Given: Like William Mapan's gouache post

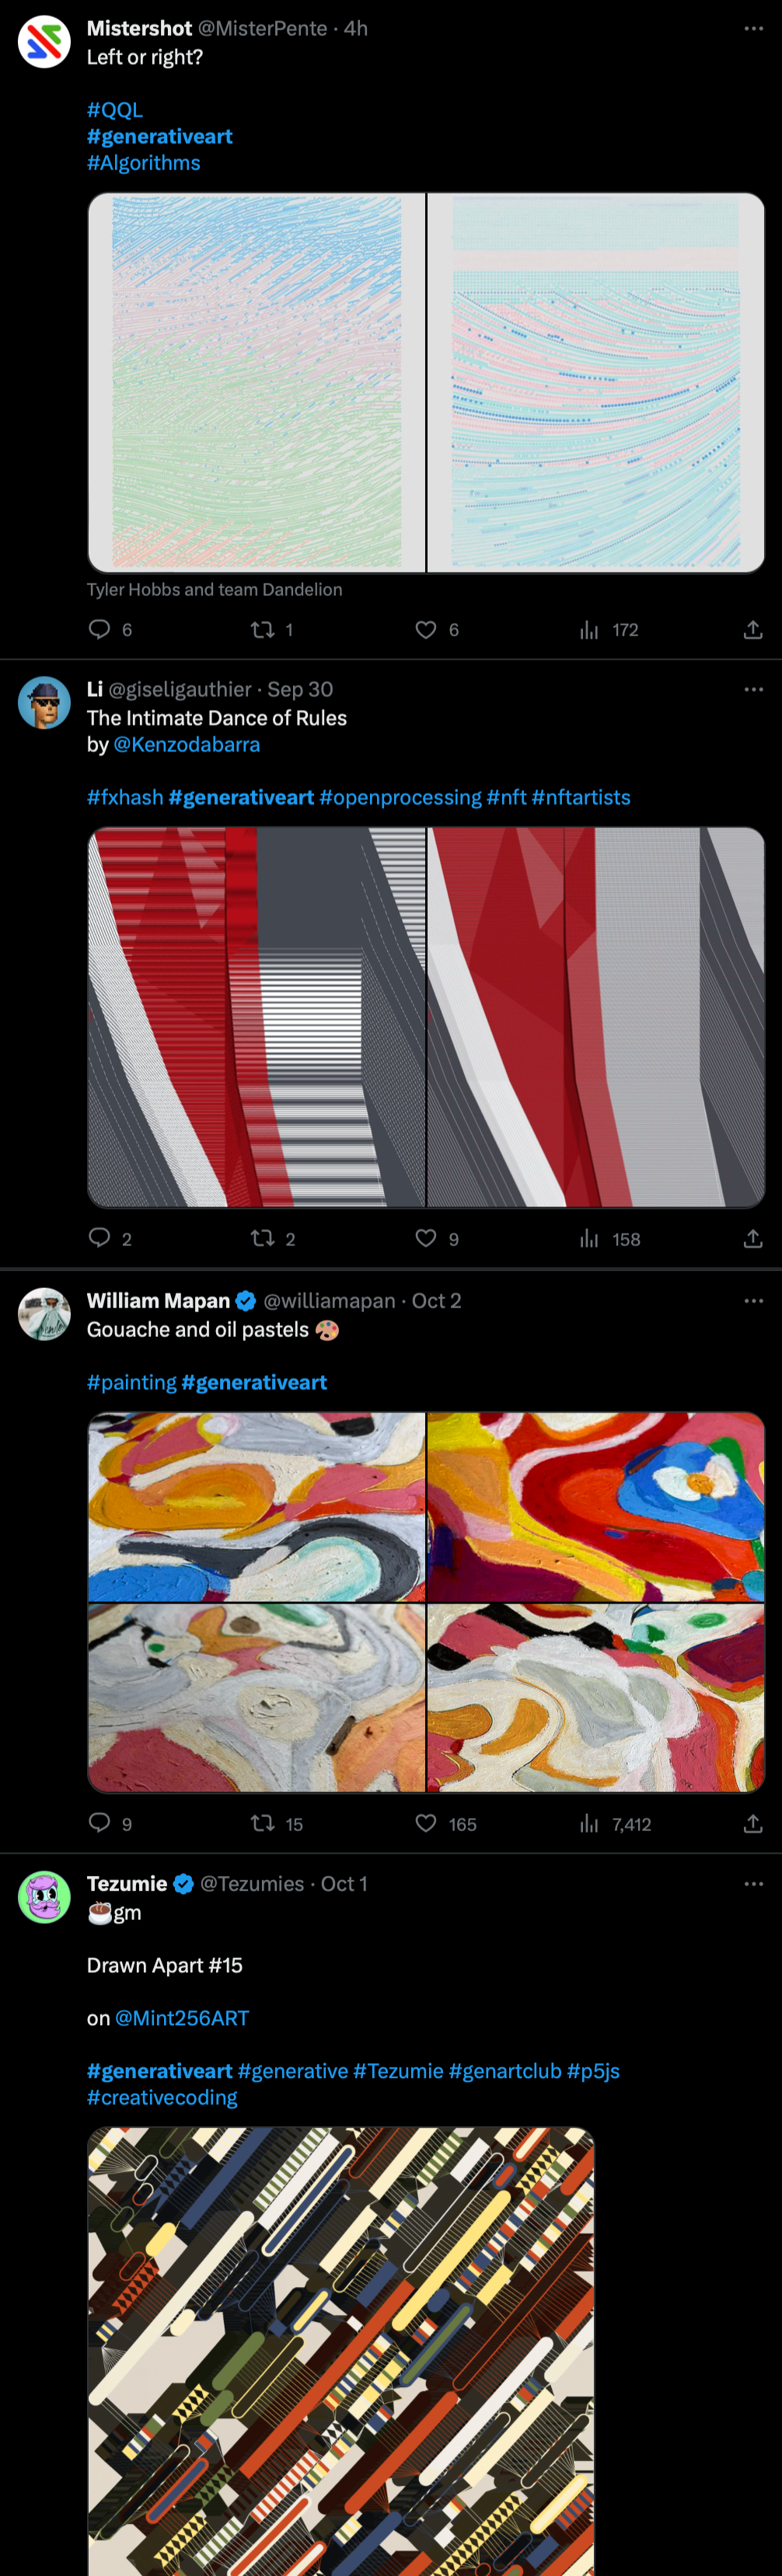Looking at the screenshot, I should tap(425, 1823).
